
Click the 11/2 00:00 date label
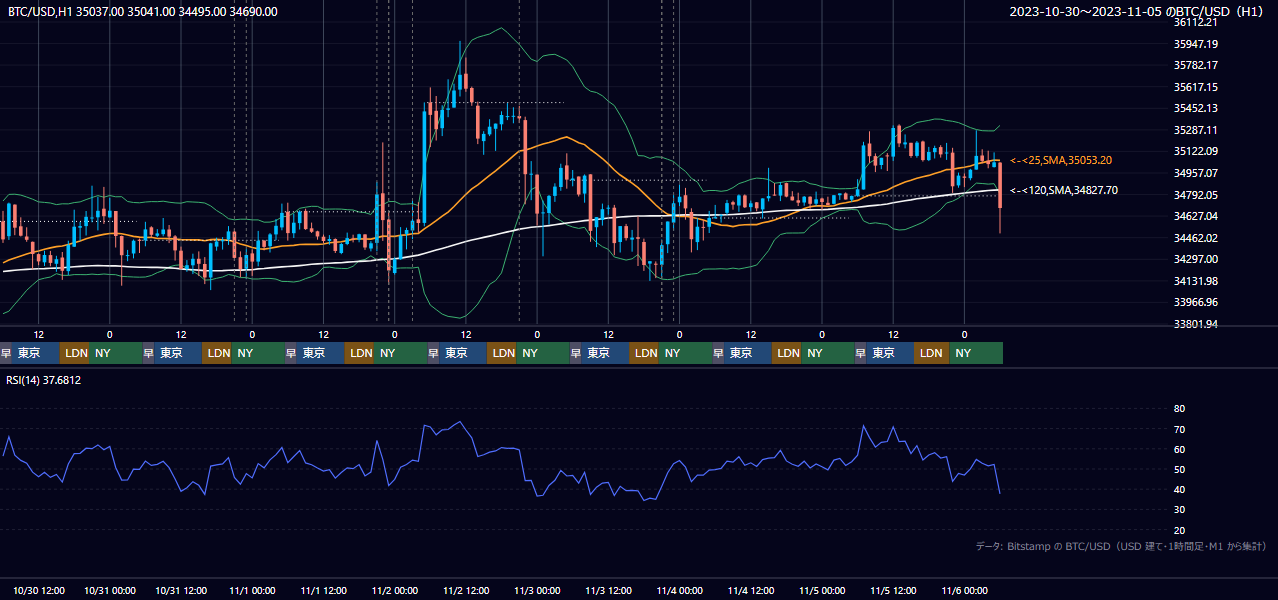click(394, 590)
